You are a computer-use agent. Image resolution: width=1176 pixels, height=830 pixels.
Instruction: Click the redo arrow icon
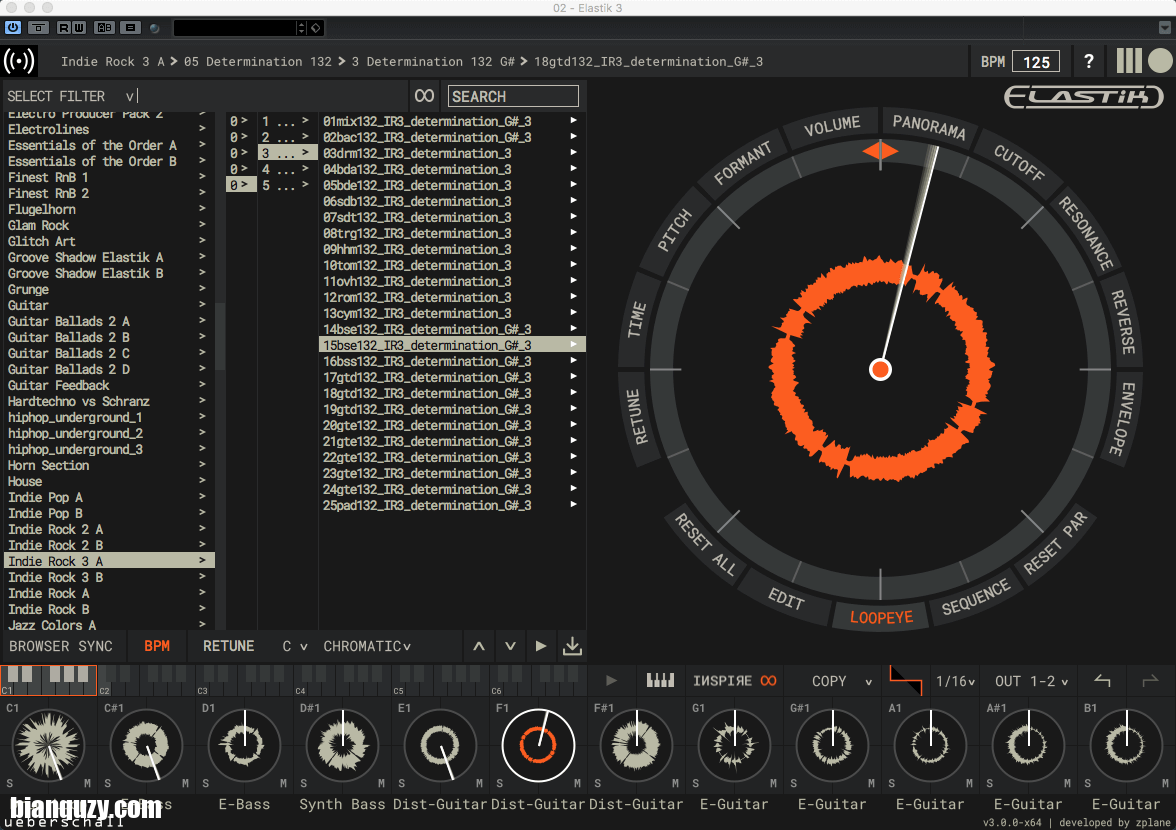coord(1150,681)
